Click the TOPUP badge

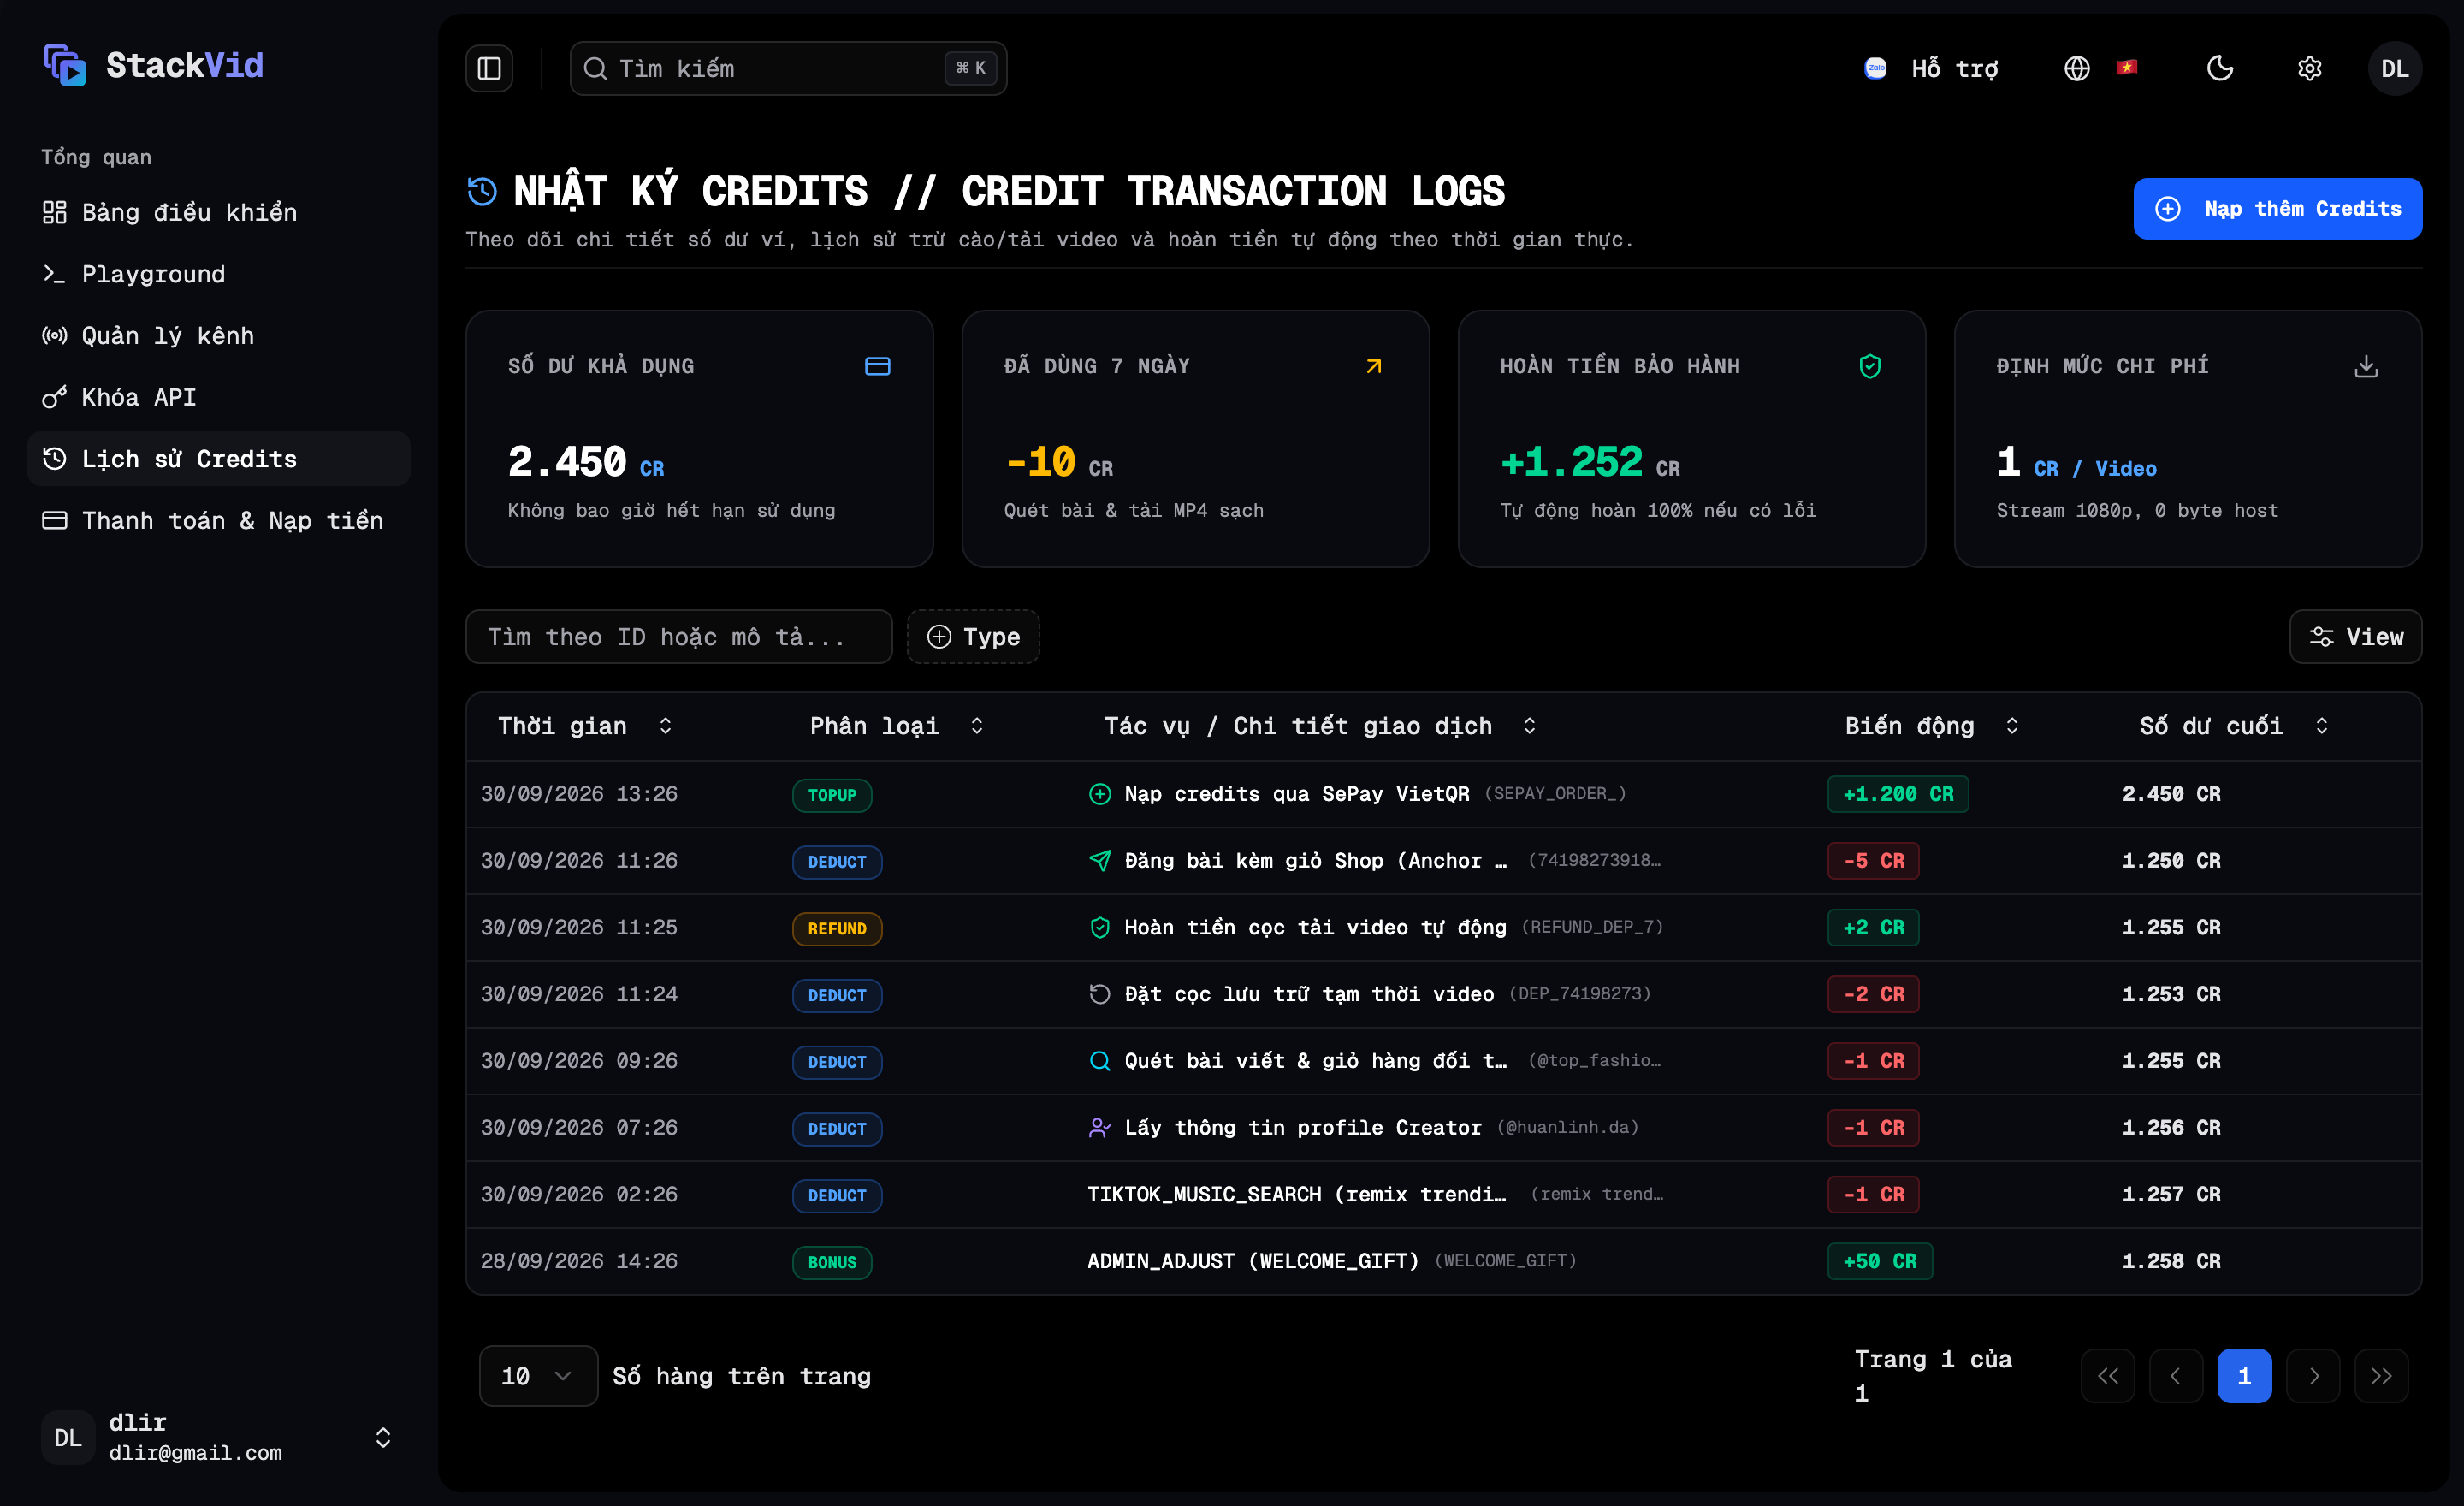tap(832, 795)
